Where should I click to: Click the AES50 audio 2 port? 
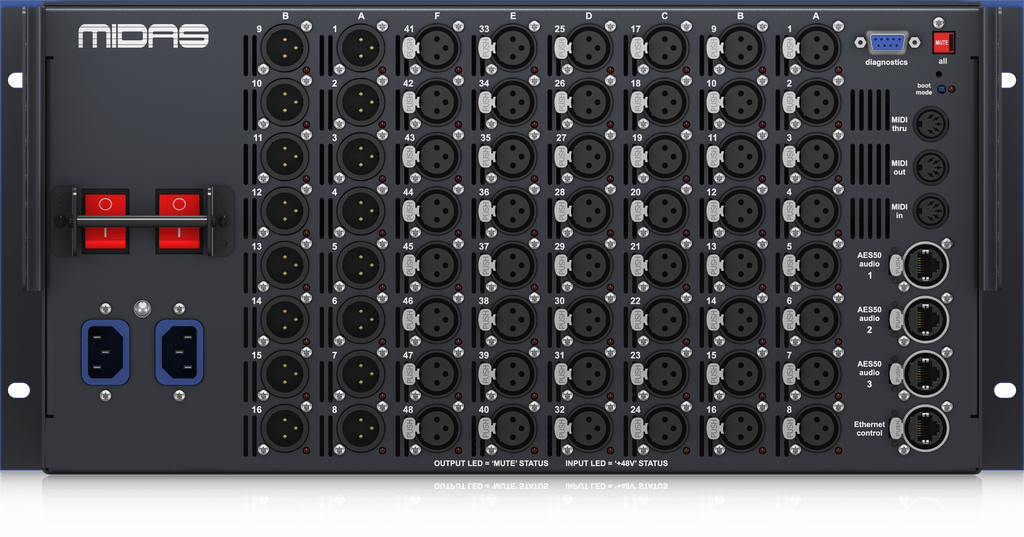(926, 318)
